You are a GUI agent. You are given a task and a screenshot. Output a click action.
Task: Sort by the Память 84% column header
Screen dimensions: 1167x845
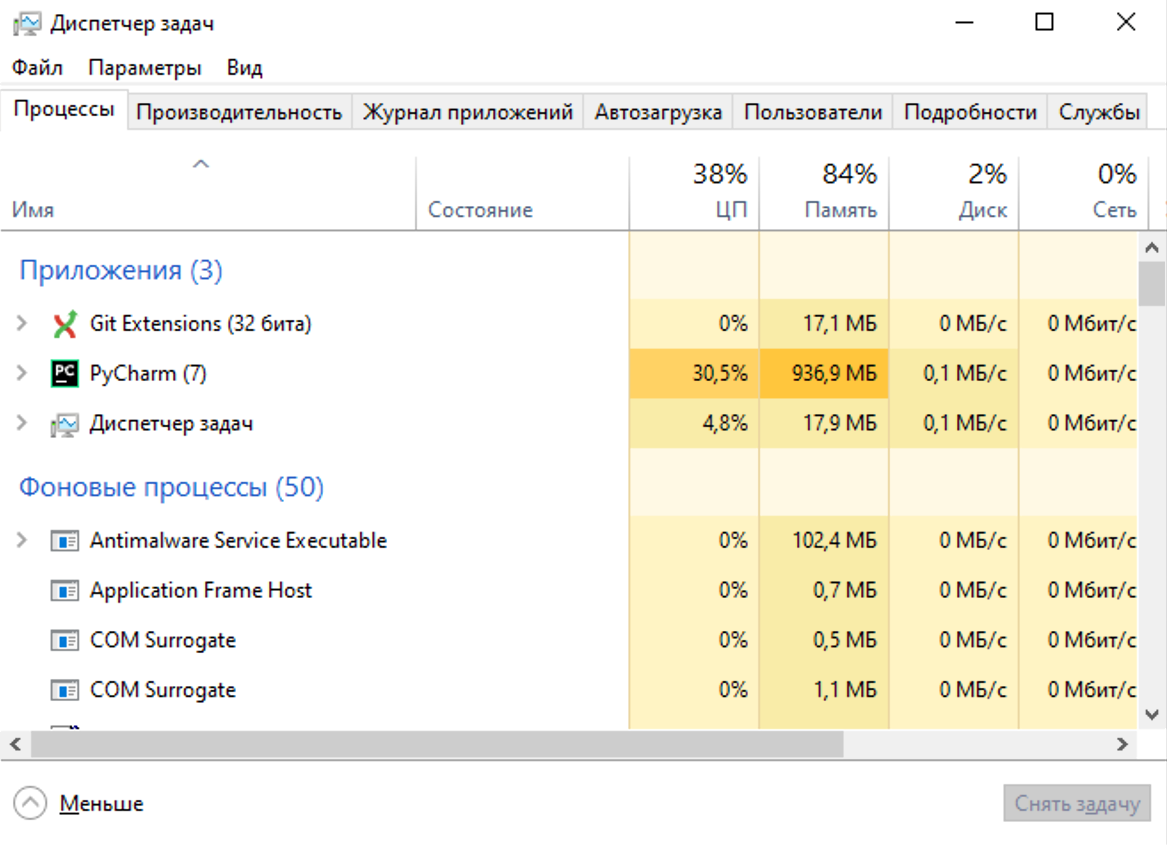(824, 194)
